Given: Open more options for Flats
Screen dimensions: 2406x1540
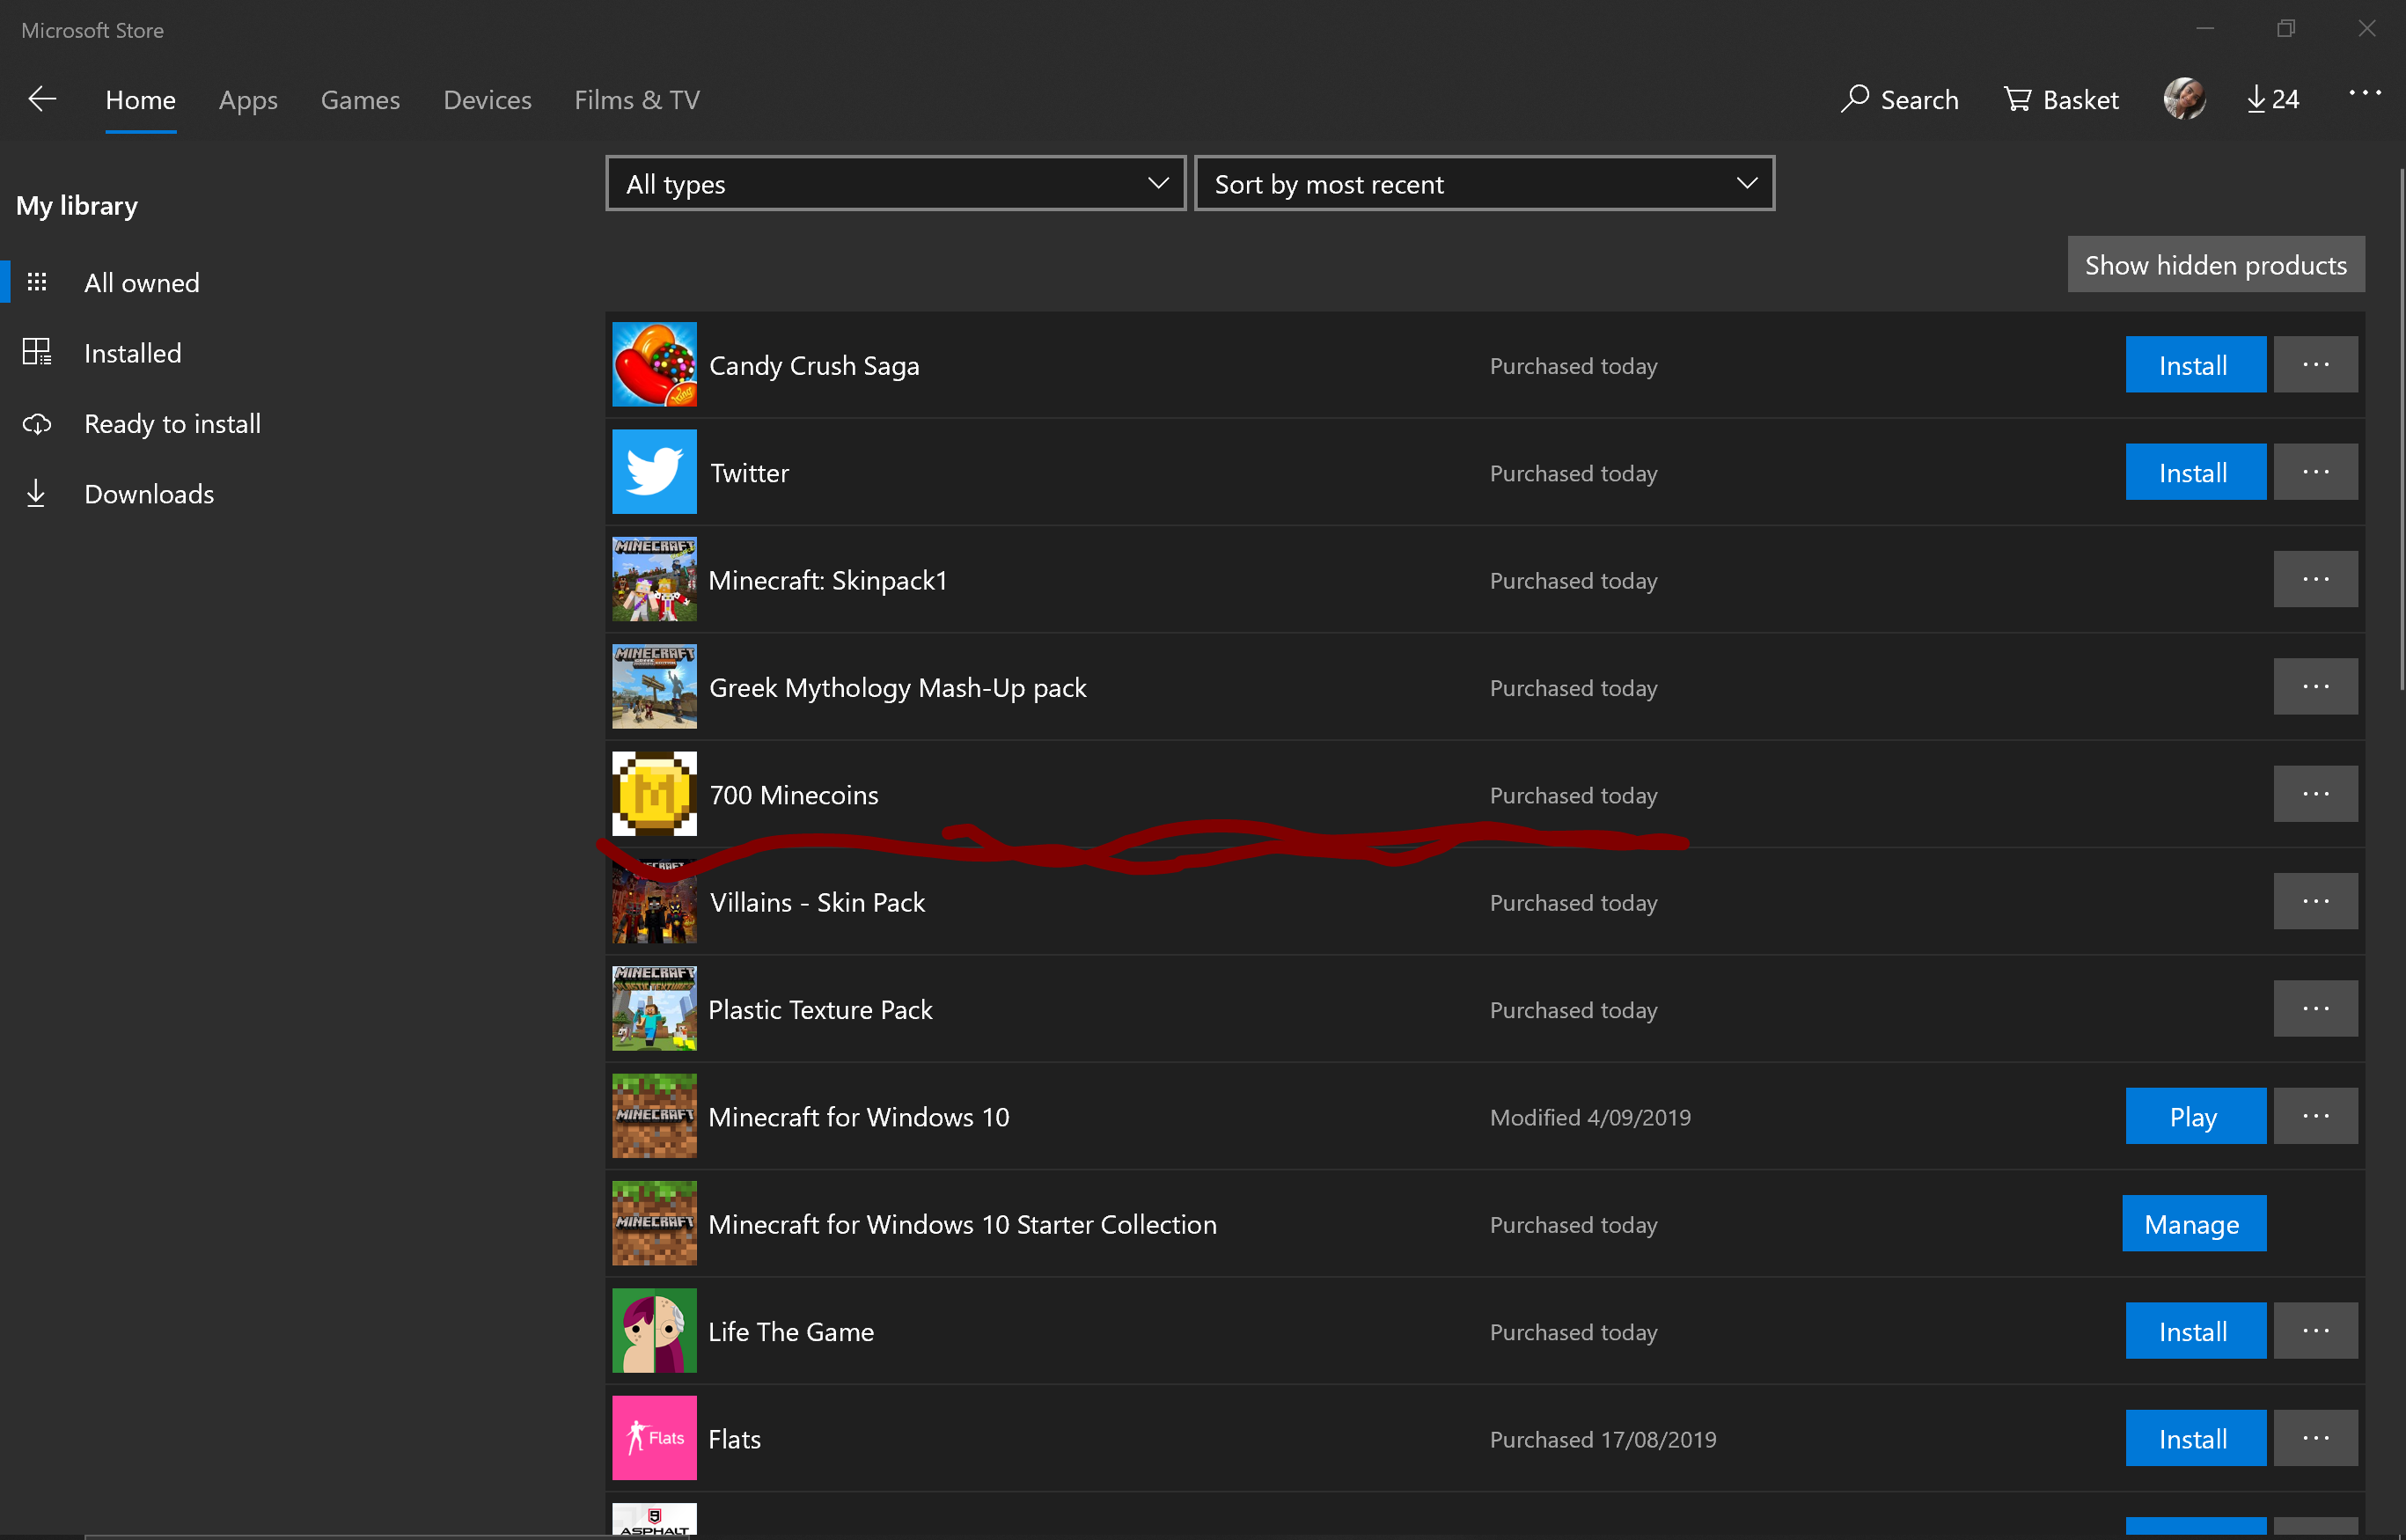Looking at the screenshot, I should 2315,1438.
